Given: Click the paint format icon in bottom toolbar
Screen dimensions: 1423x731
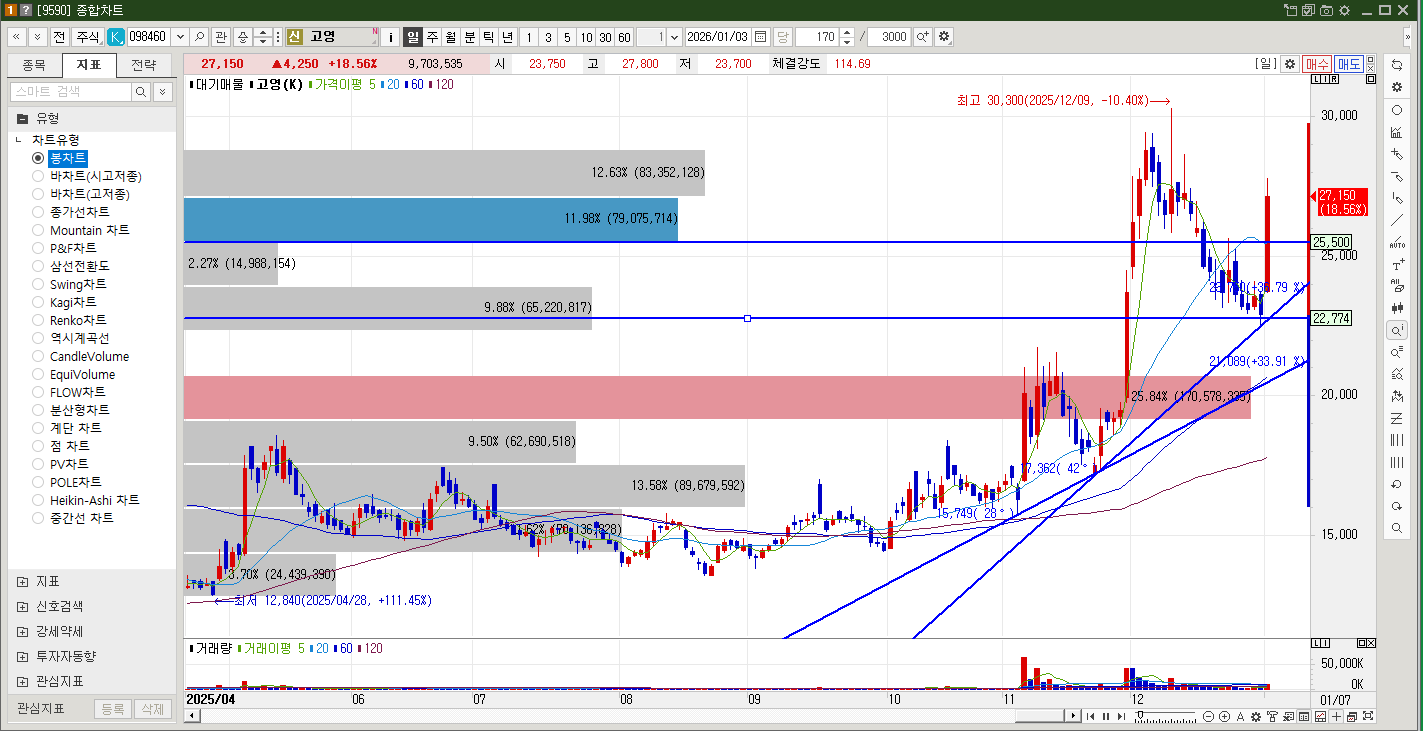Looking at the screenshot, I should click(1272, 716).
